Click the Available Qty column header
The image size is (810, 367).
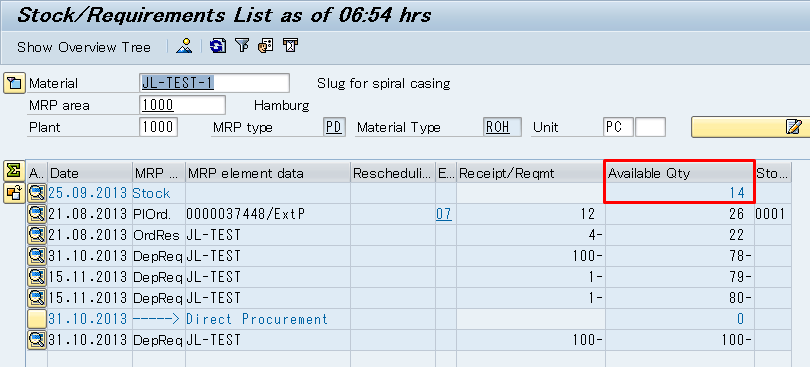coord(680,173)
